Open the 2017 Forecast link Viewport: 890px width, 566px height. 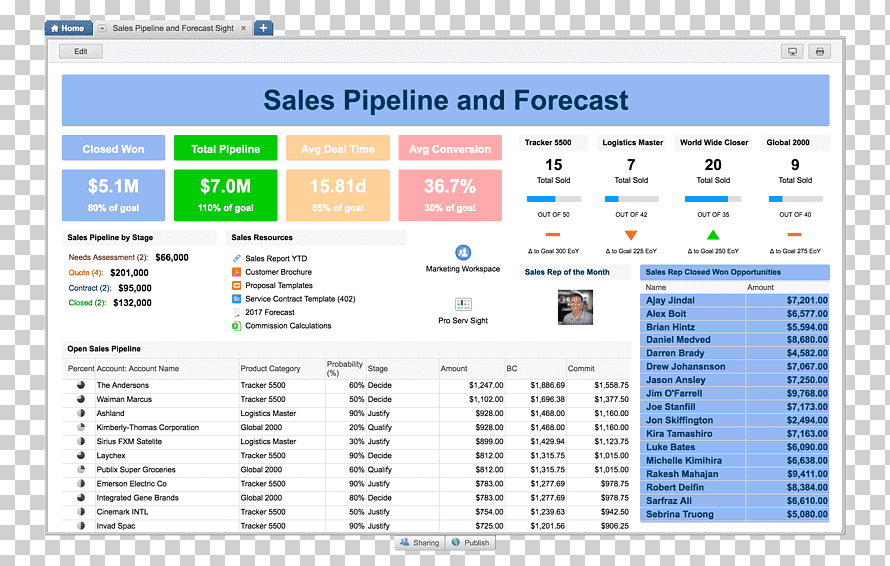click(270, 312)
